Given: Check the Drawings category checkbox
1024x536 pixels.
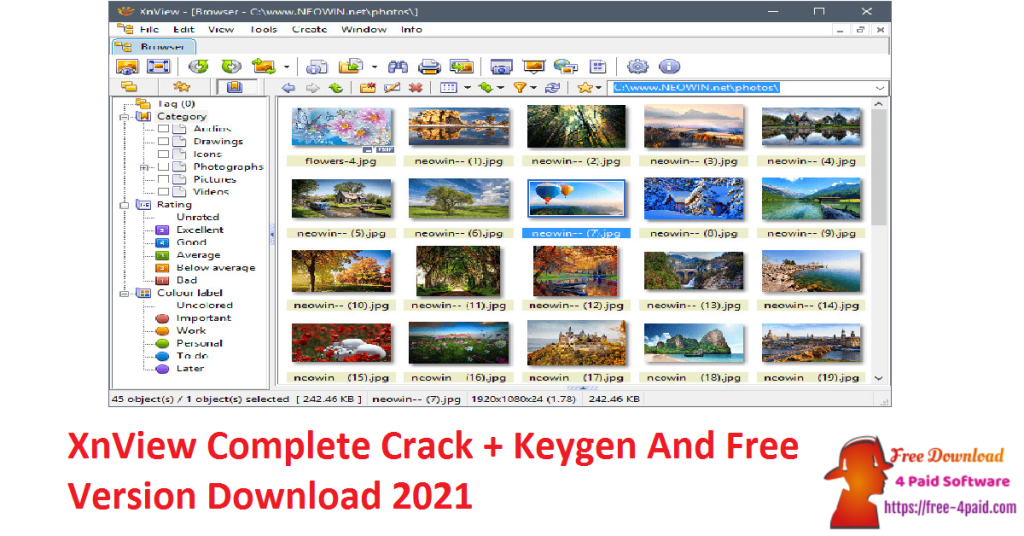Looking at the screenshot, I should tap(163, 142).
